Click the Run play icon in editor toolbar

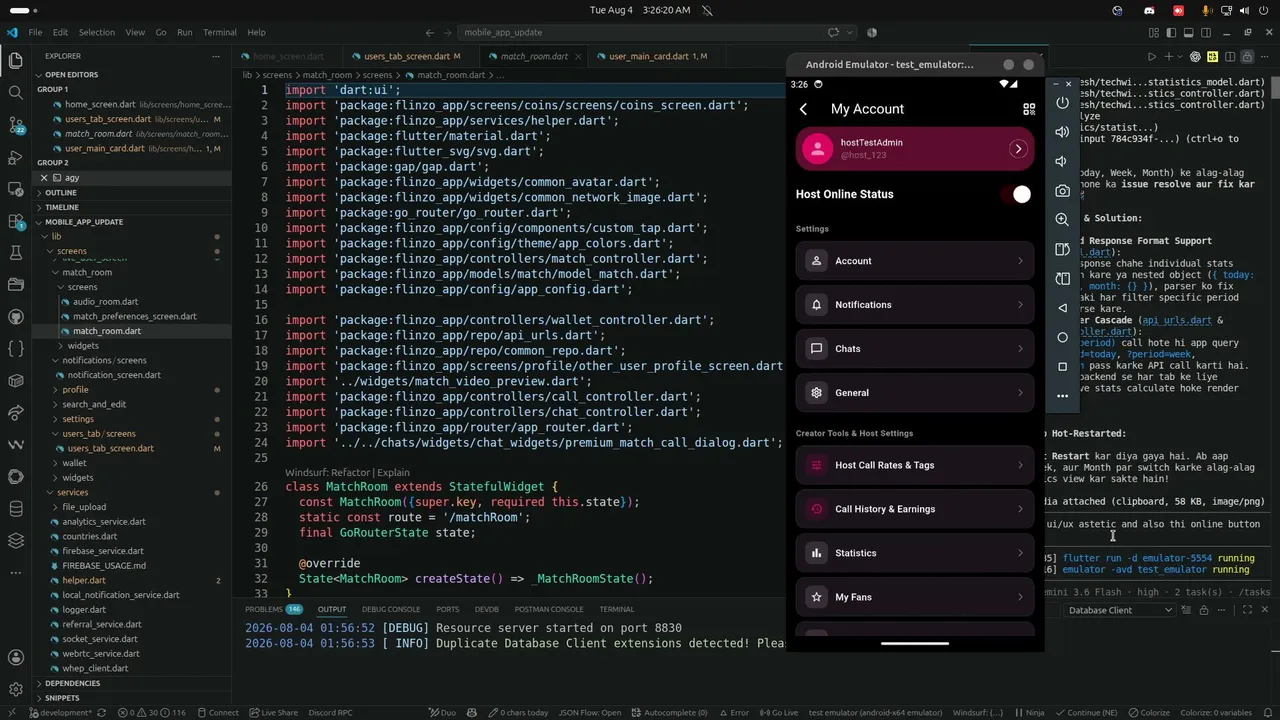1151,57
